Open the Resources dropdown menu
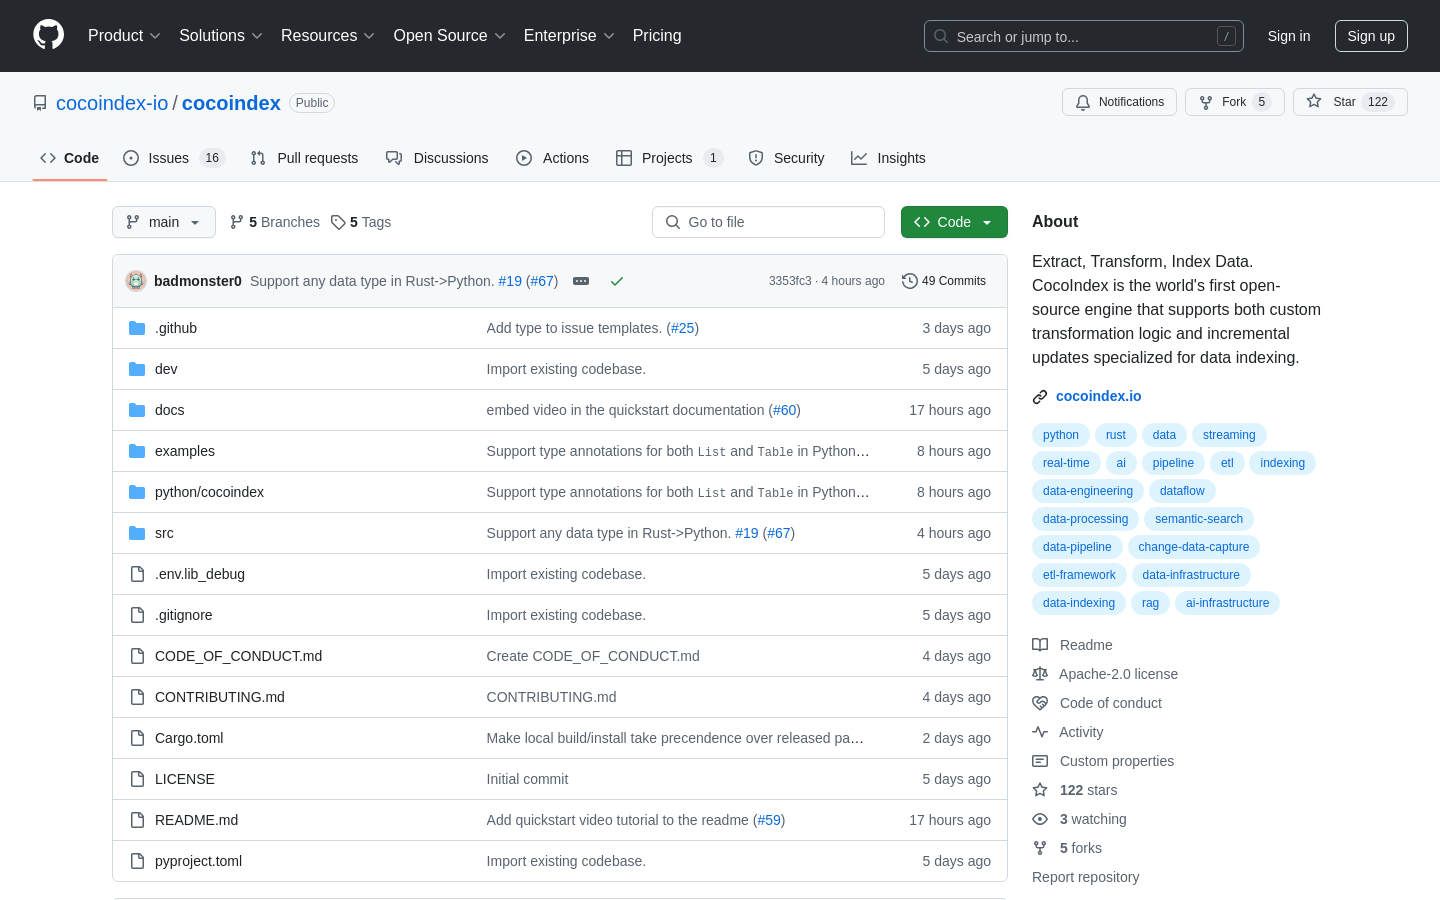 pyautogui.click(x=328, y=35)
